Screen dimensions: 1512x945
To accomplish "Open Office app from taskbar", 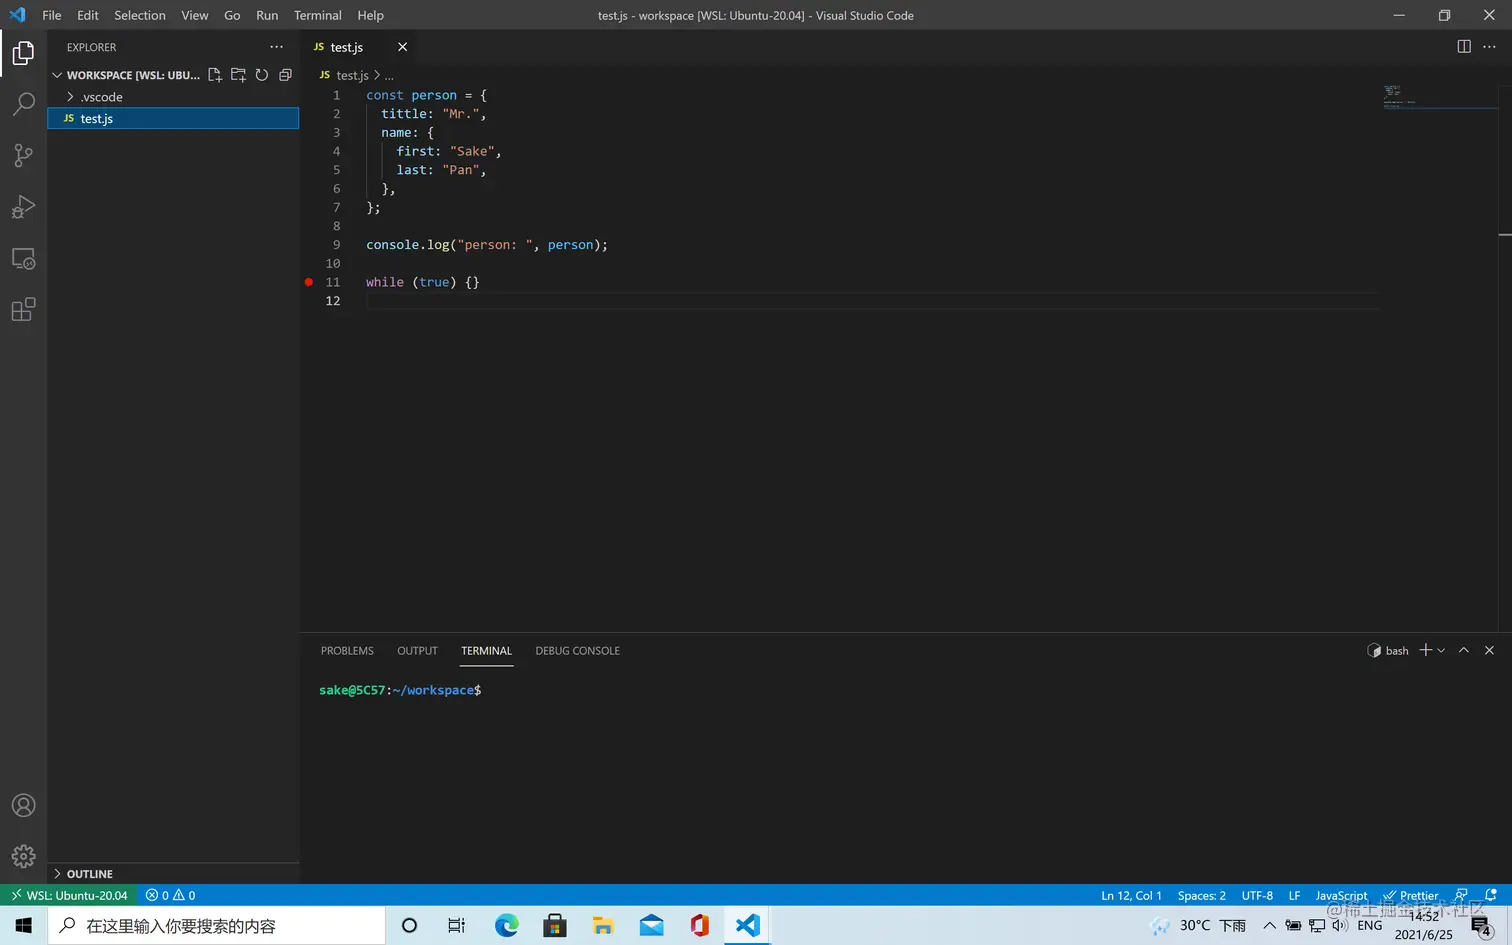I will 699,926.
